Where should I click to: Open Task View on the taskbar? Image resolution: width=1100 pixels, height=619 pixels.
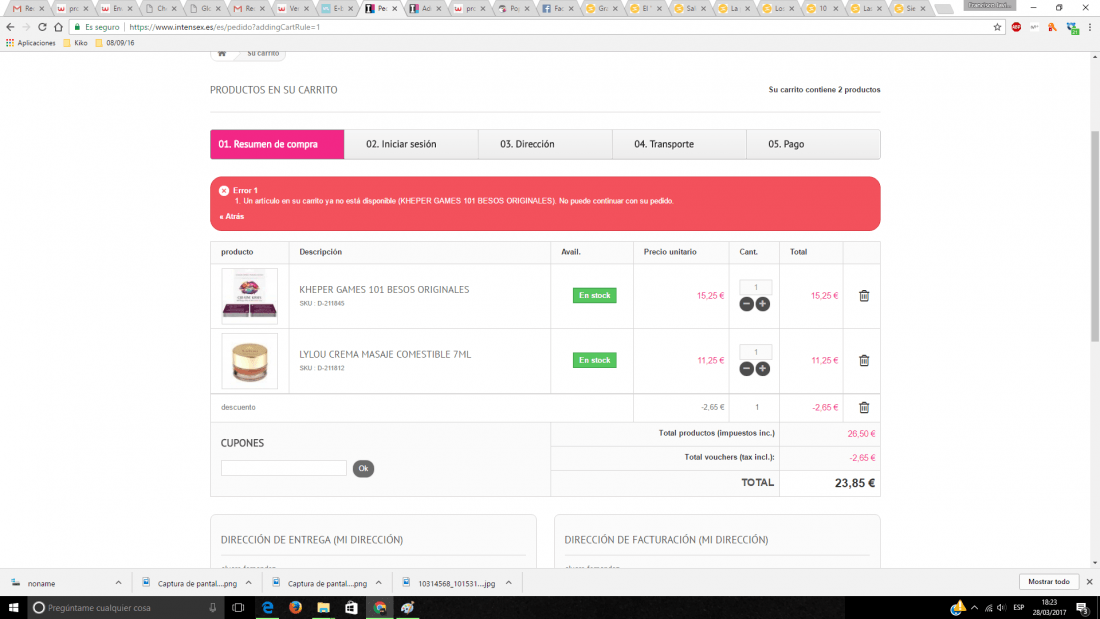pos(238,608)
